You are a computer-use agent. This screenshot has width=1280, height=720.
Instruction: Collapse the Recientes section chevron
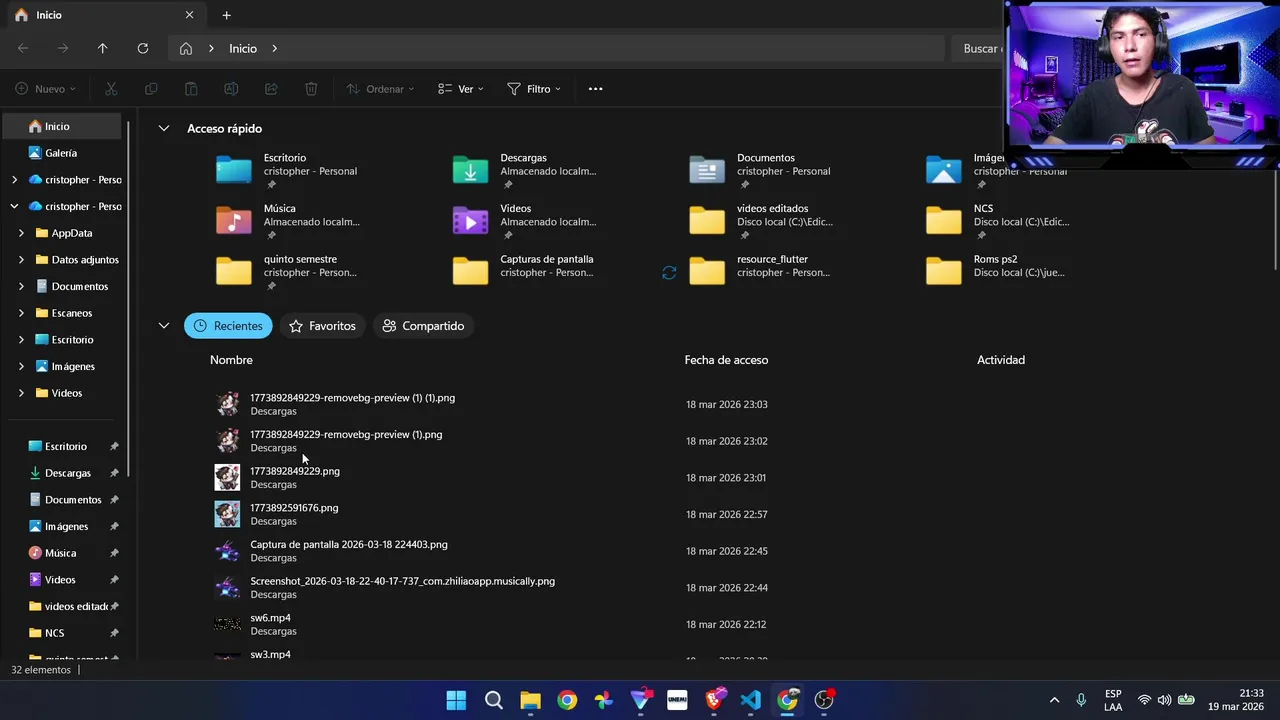(x=163, y=326)
